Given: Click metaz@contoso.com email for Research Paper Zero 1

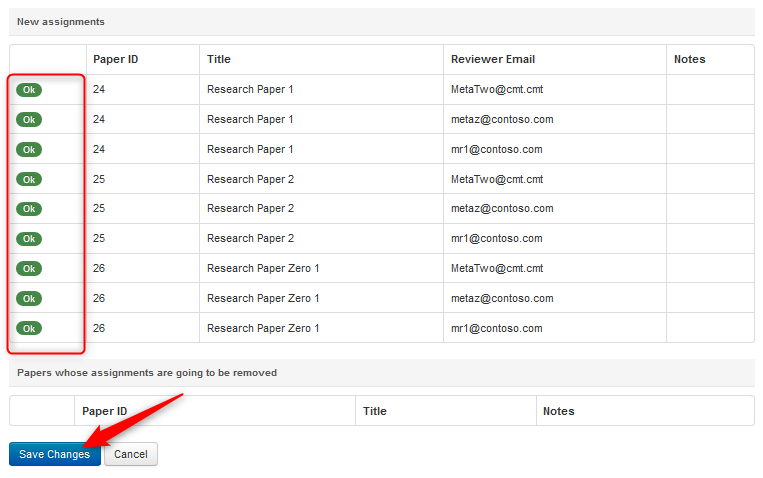Looking at the screenshot, I should click(x=502, y=298).
